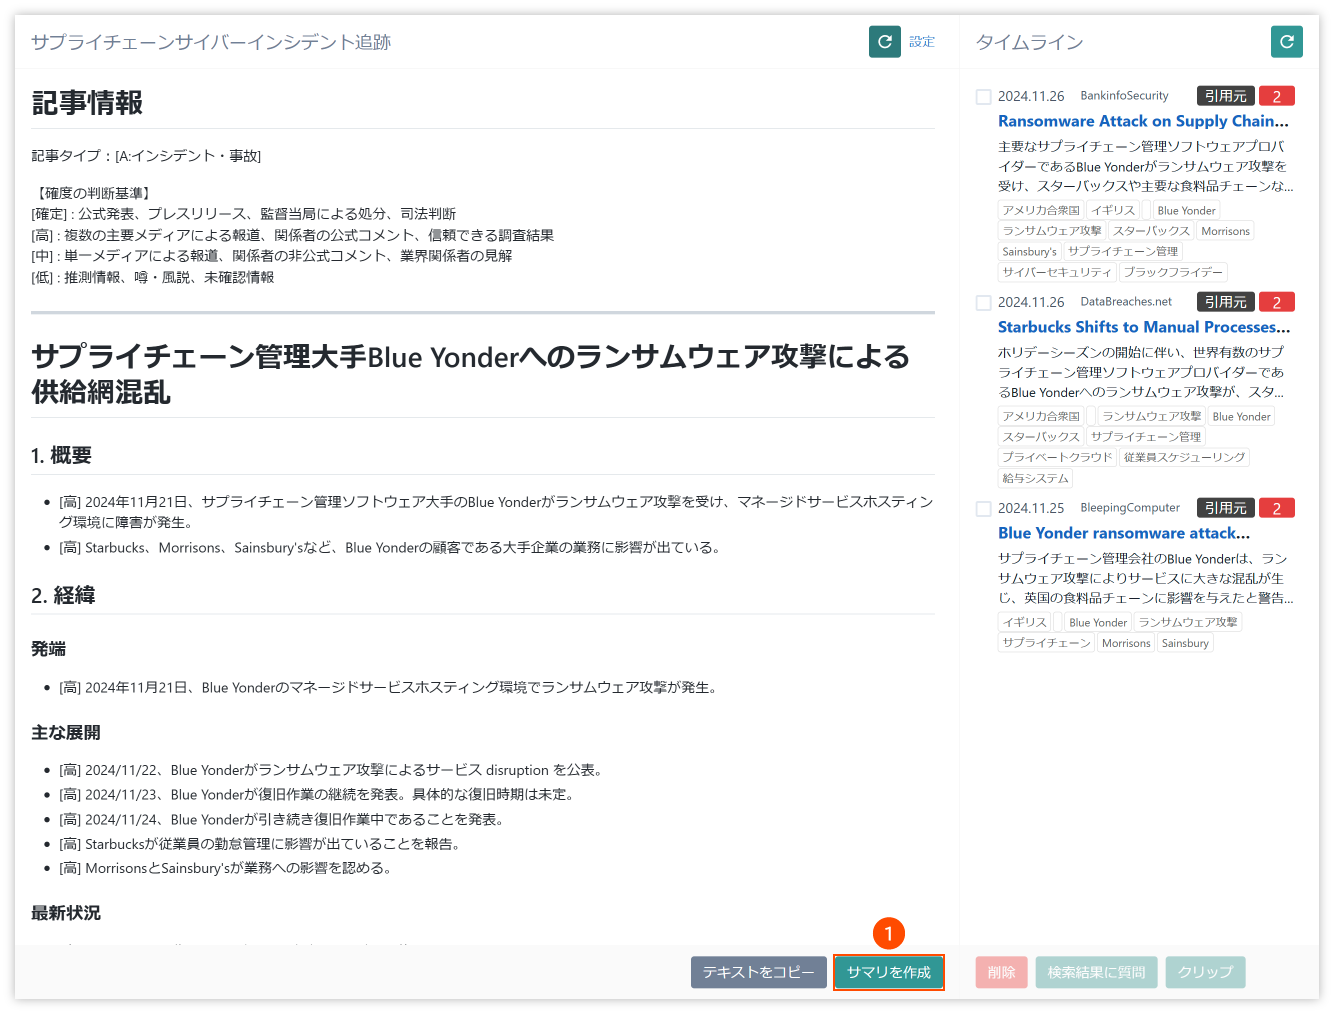The height and width of the screenshot is (1014, 1334).
Task: Select the サイバーセキュリティ tag
Action: (x=1057, y=272)
